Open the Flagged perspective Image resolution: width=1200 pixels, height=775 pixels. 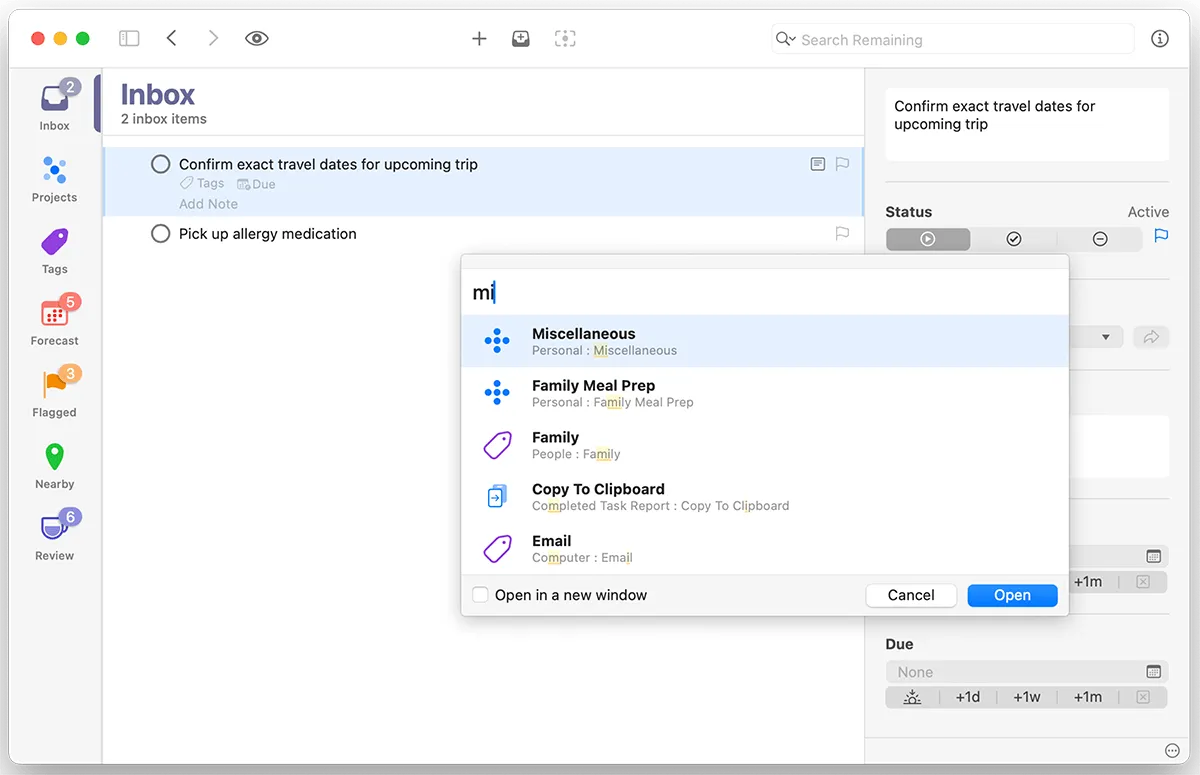coord(54,393)
